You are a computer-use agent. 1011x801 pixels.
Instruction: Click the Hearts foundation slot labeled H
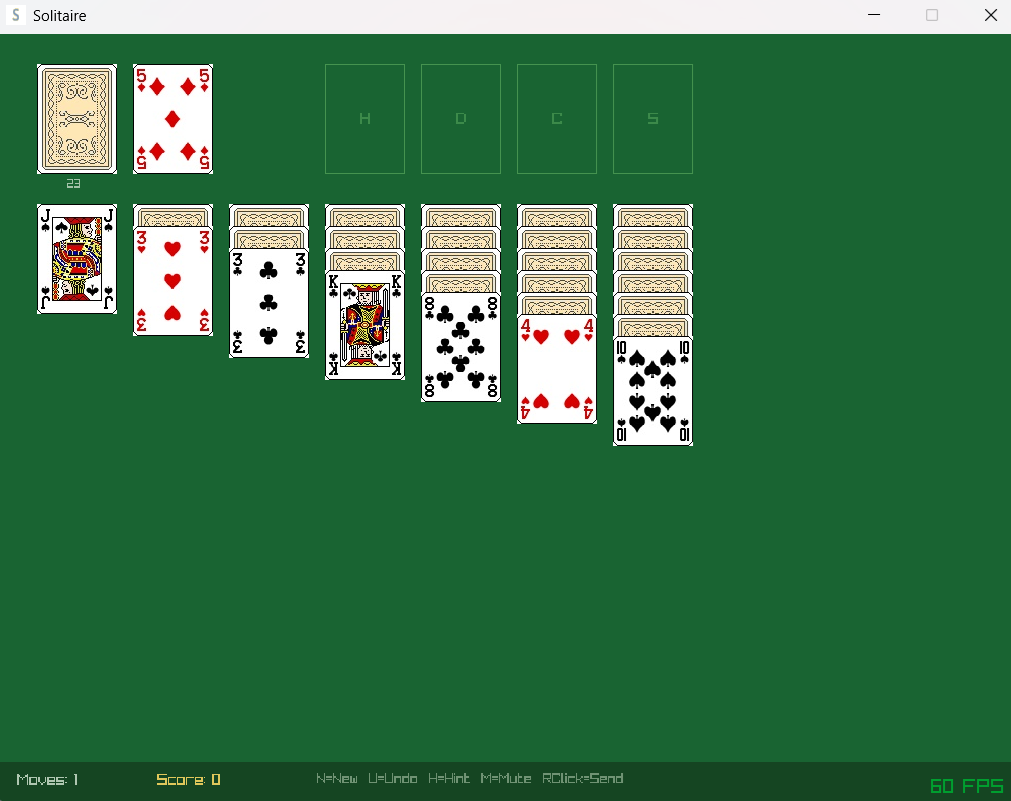(364, 118)
